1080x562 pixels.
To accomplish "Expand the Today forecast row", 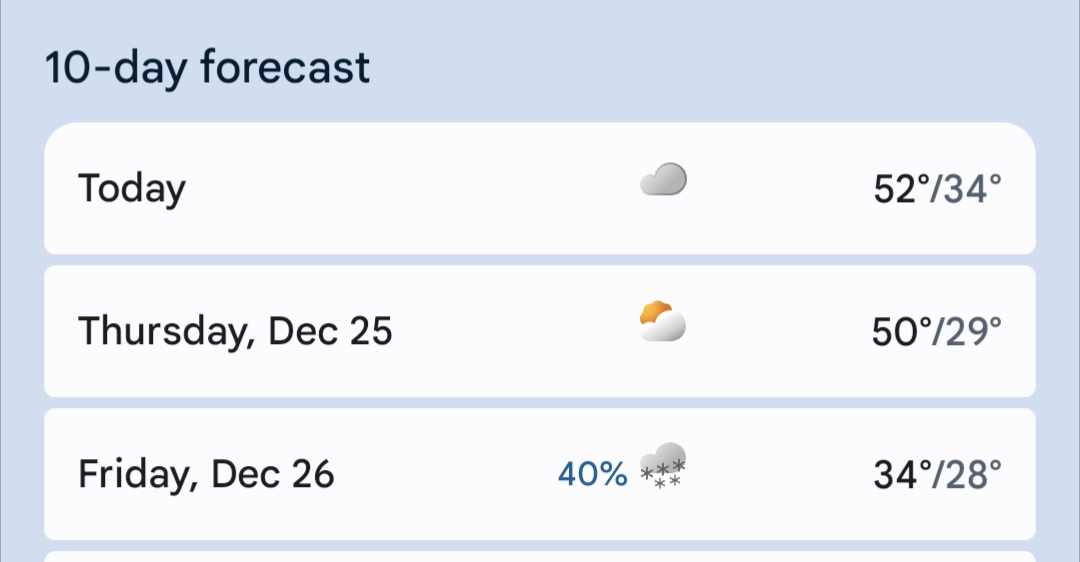I will coord(400,189).
